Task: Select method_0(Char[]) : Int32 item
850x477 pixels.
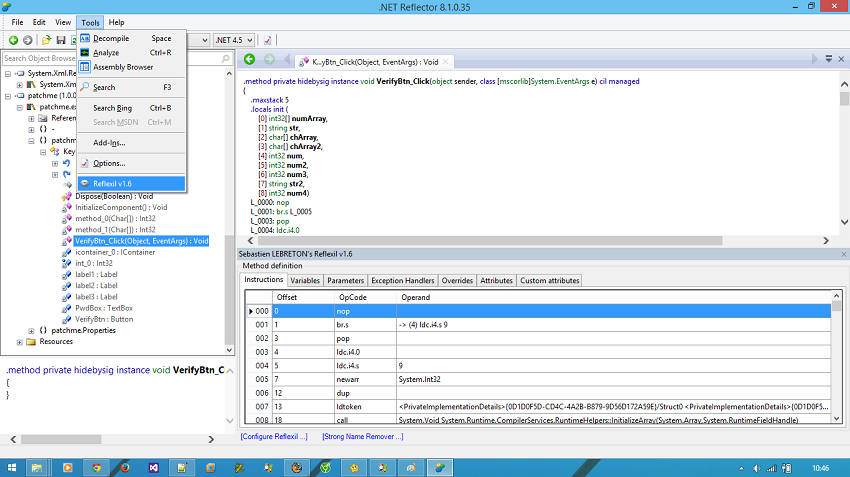Action: click(115, 218)
